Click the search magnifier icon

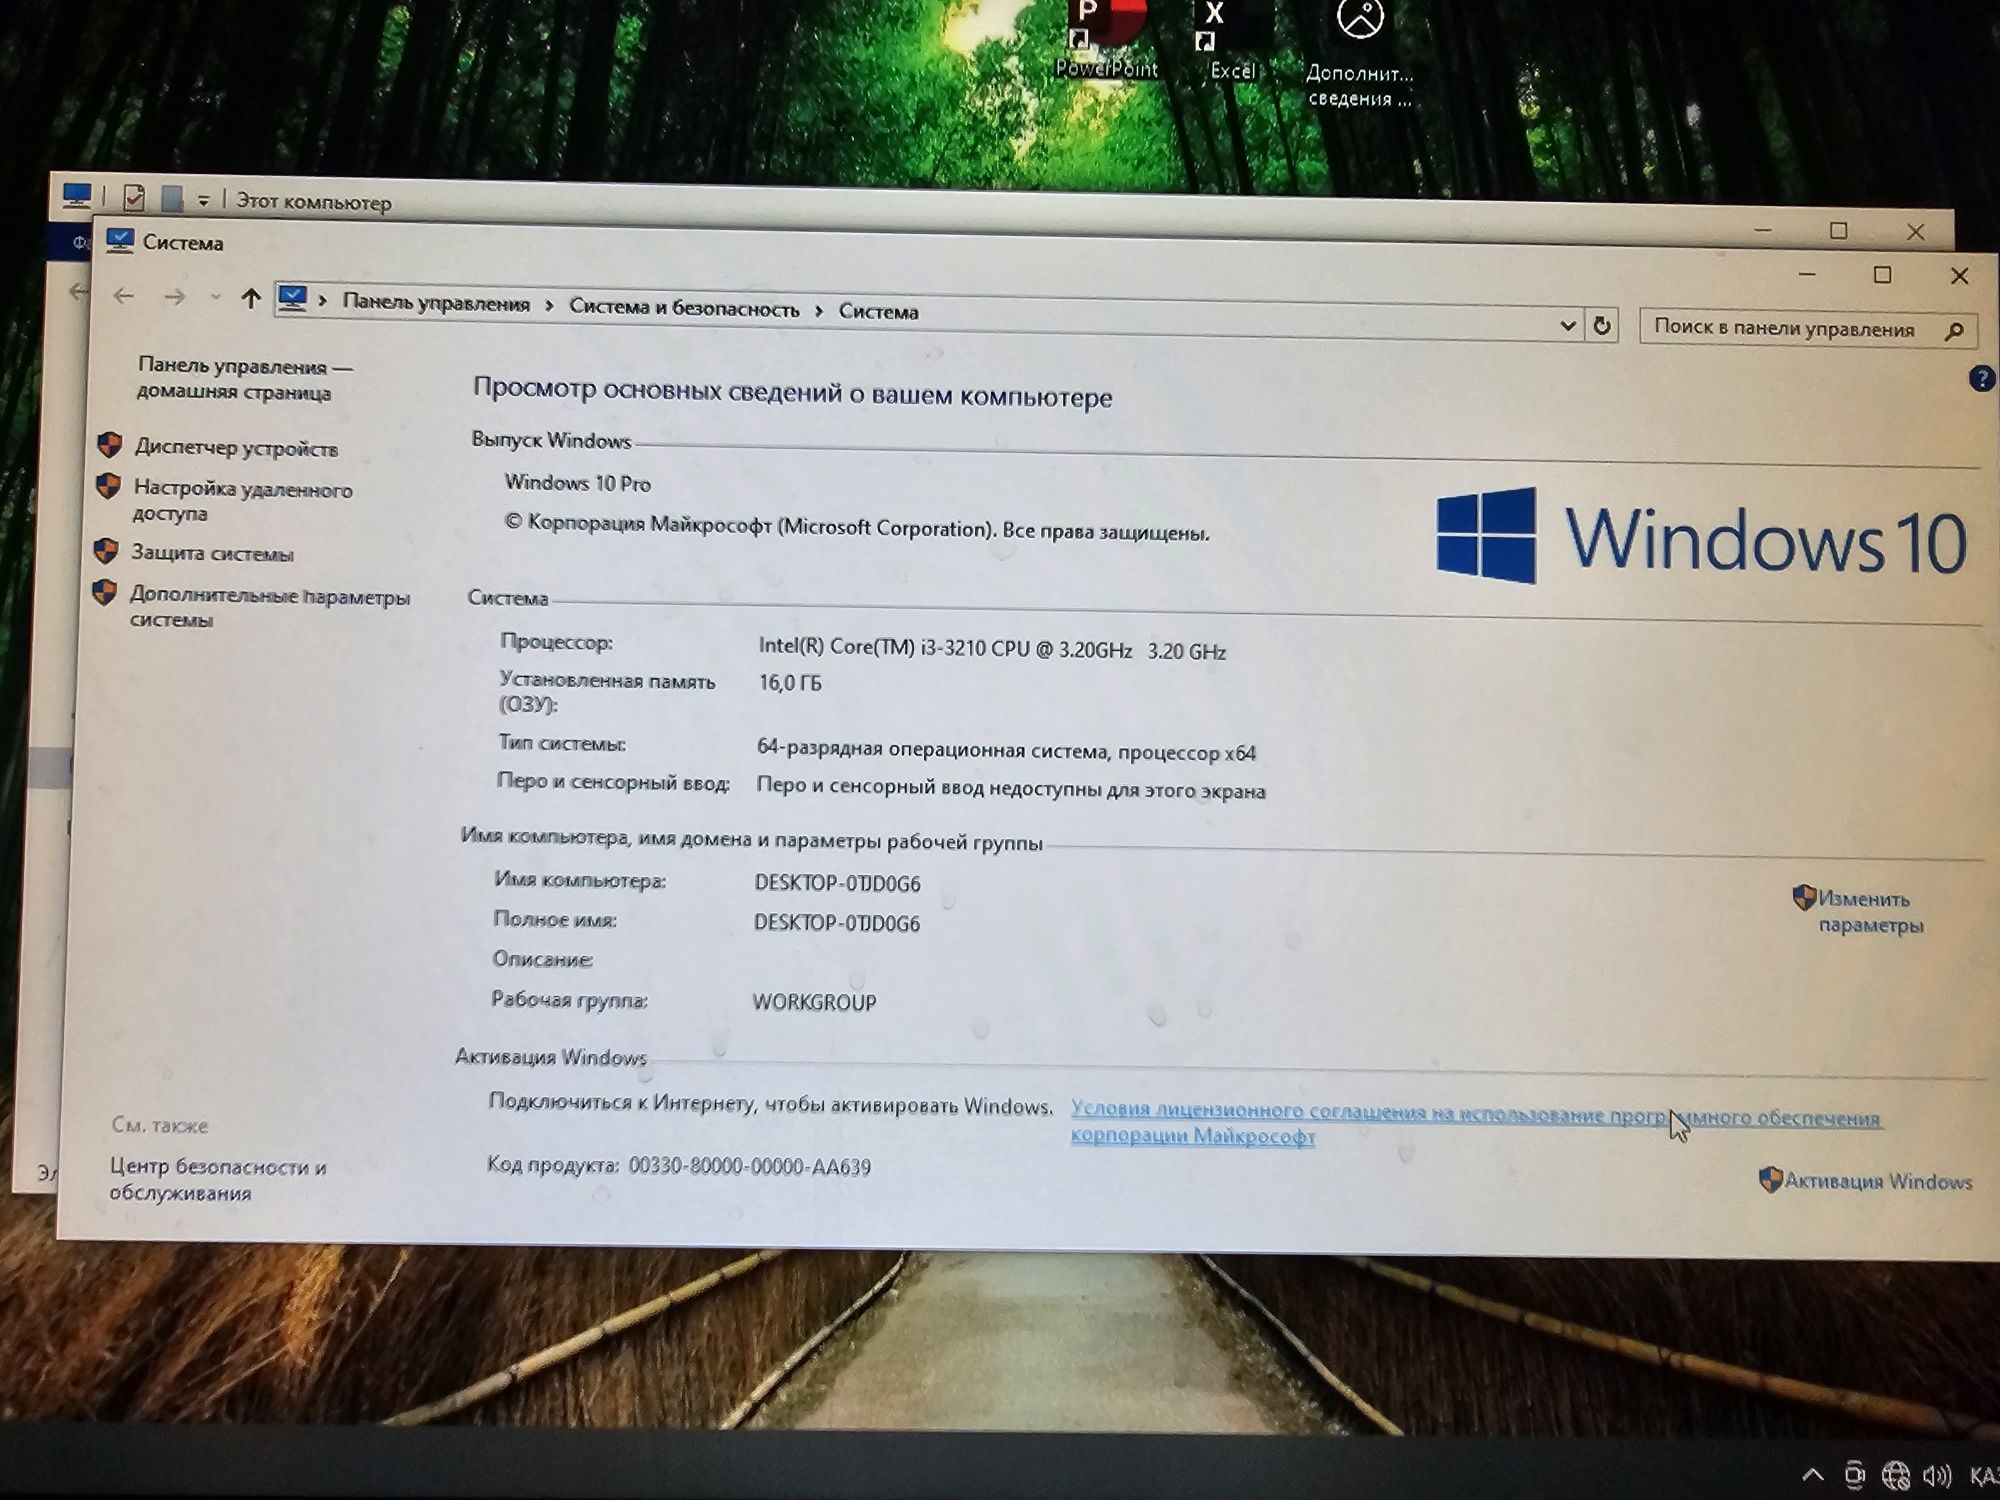click(1955, 331)
